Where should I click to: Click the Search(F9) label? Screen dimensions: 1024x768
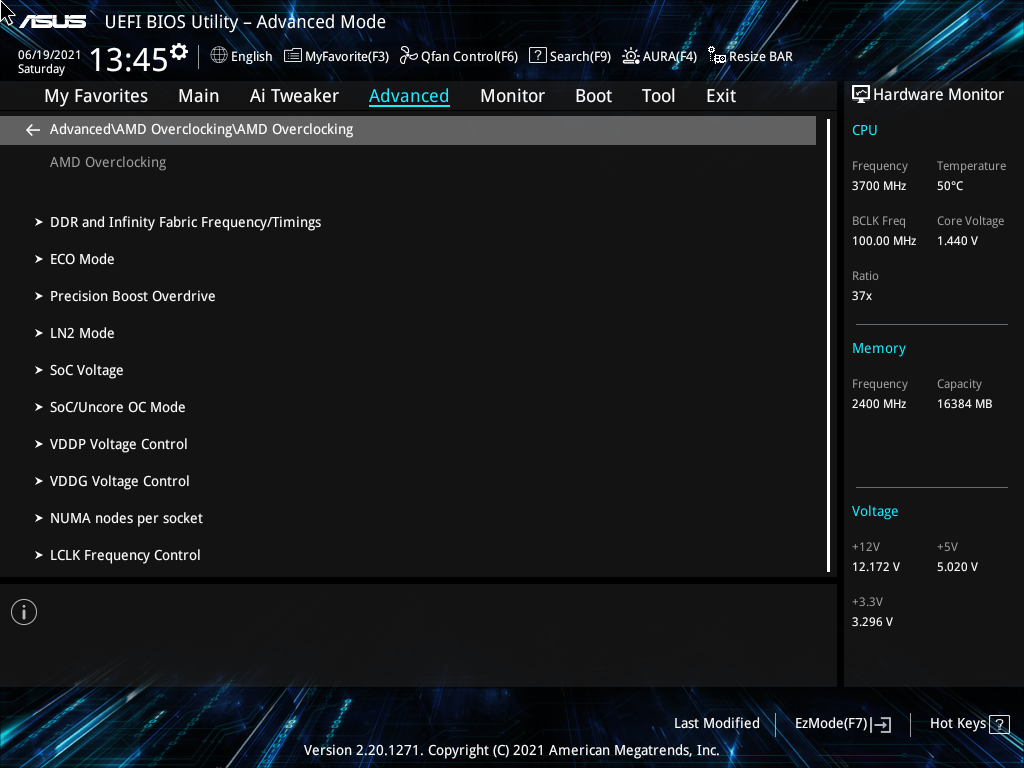tap(580, 57)
